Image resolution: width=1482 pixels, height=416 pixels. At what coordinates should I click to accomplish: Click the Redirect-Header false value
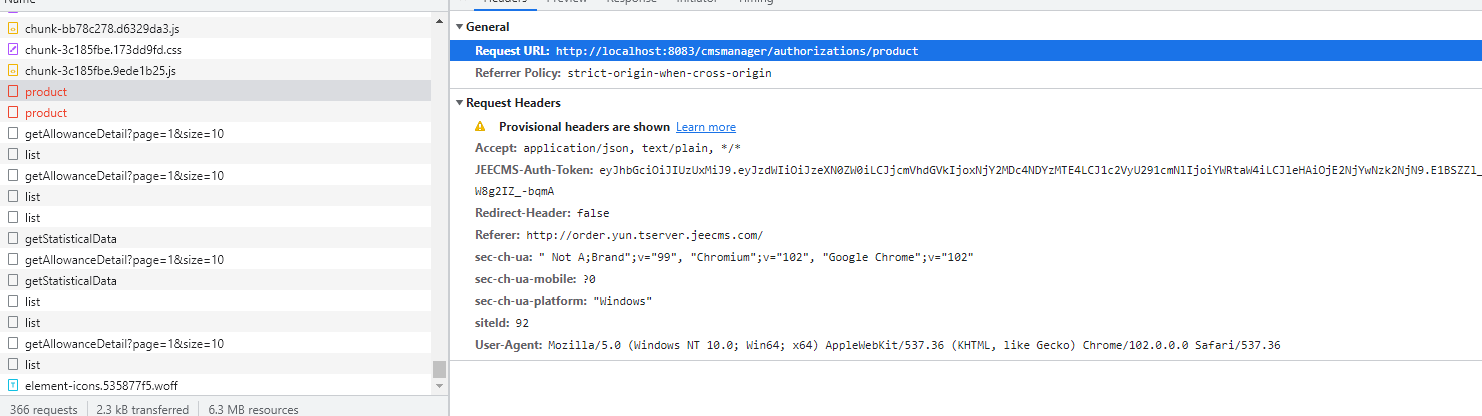click(593, 213)
